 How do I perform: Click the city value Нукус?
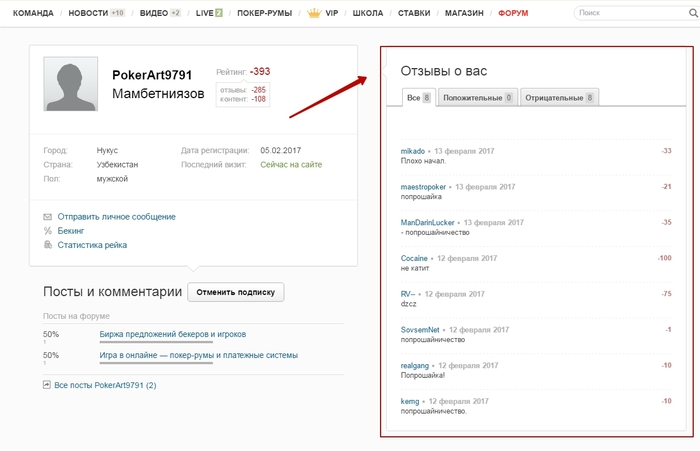tap(107, 150)
